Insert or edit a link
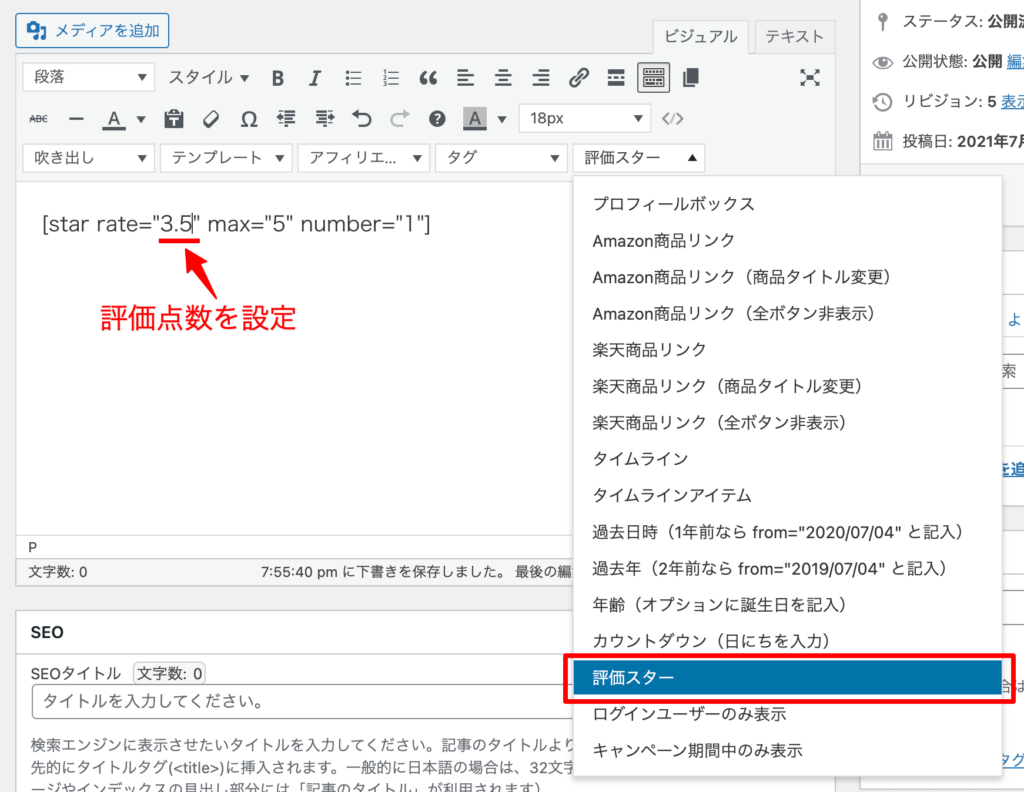Screen dimensions: 1024x792 (x=579, y=78)
